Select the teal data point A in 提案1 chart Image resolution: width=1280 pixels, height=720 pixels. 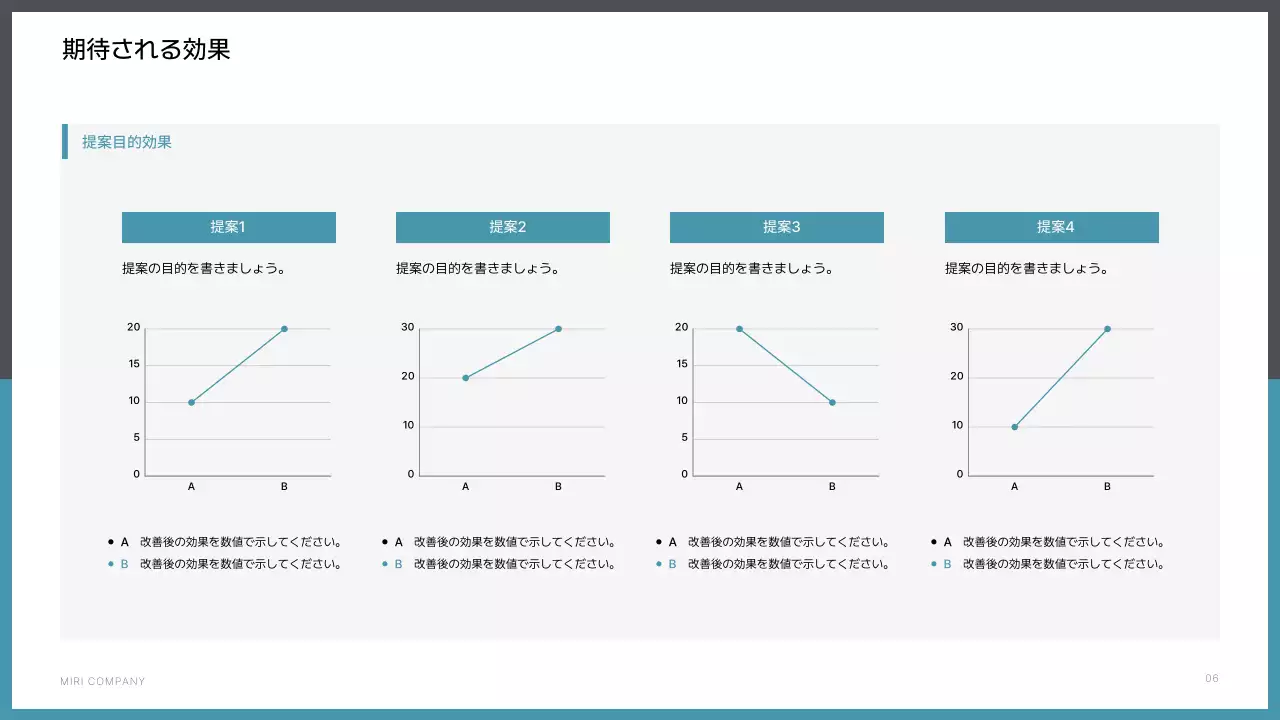pos(190,401)
